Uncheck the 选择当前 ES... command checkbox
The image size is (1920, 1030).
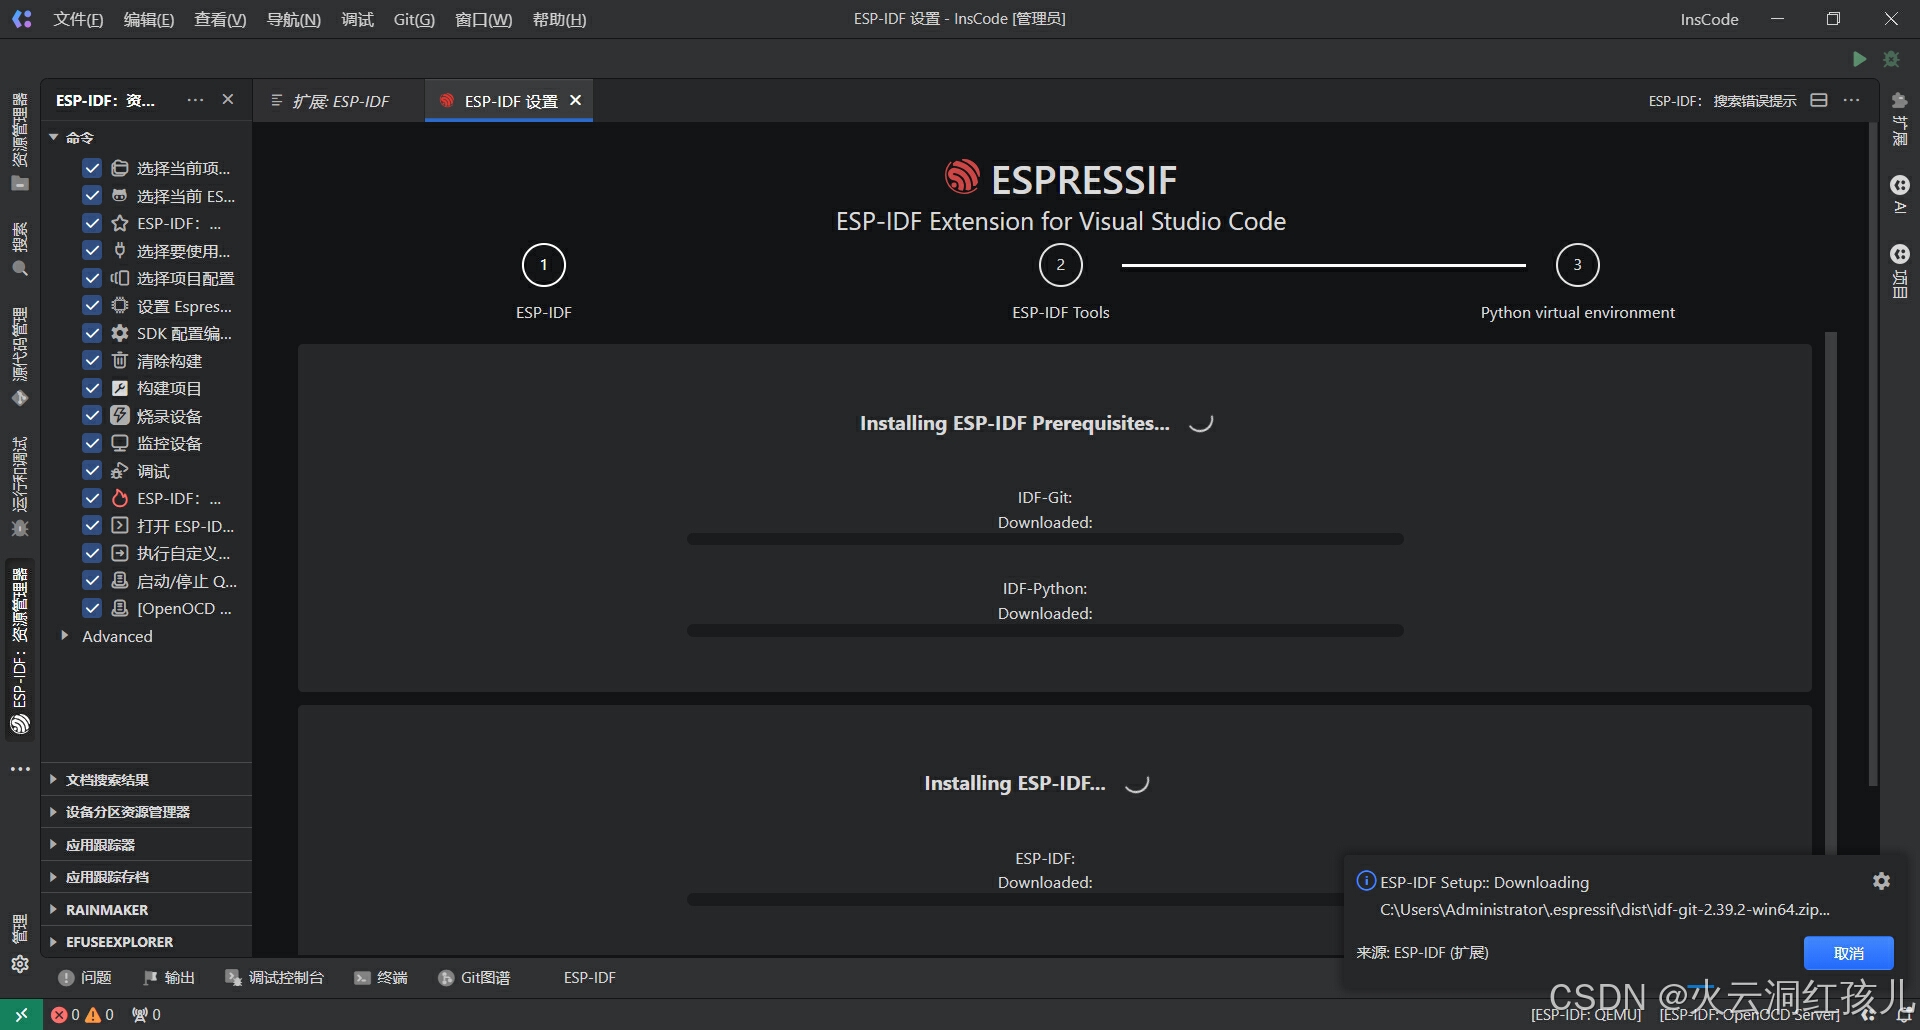[x=92, y=195]
